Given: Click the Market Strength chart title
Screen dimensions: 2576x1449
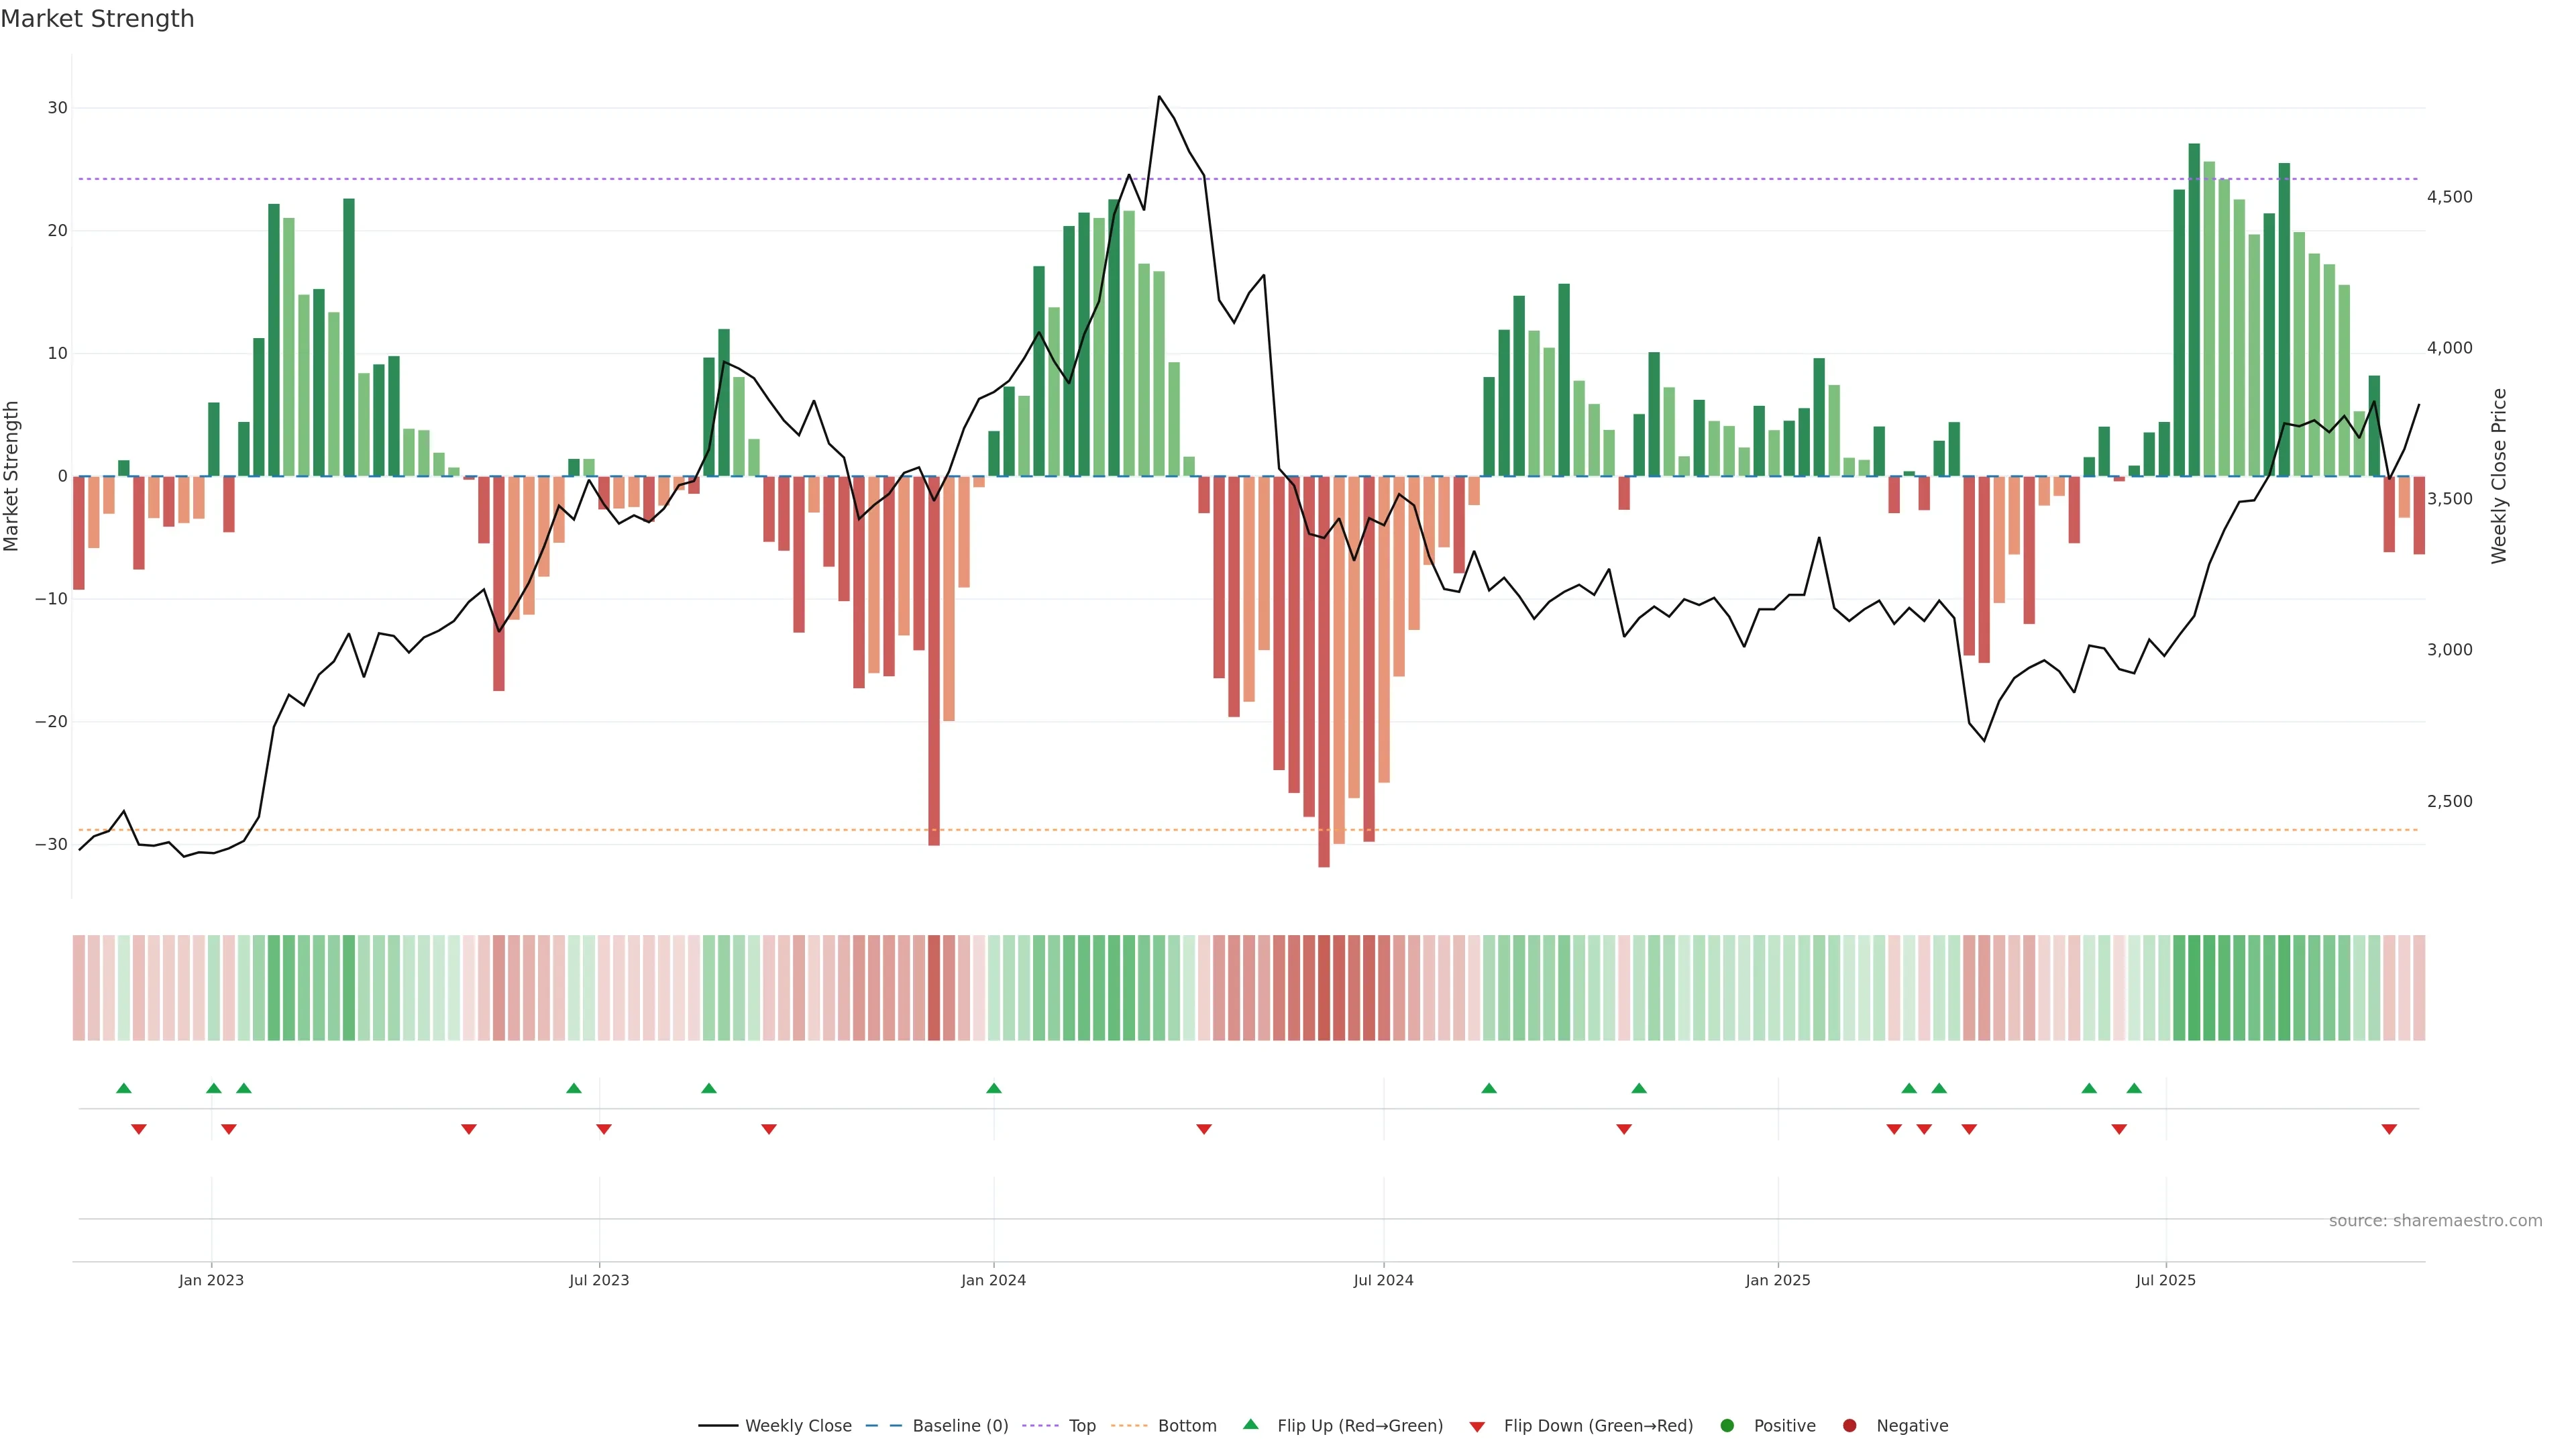Looking at the screenshot, I should pyautogui.click(x=97, y=19).
